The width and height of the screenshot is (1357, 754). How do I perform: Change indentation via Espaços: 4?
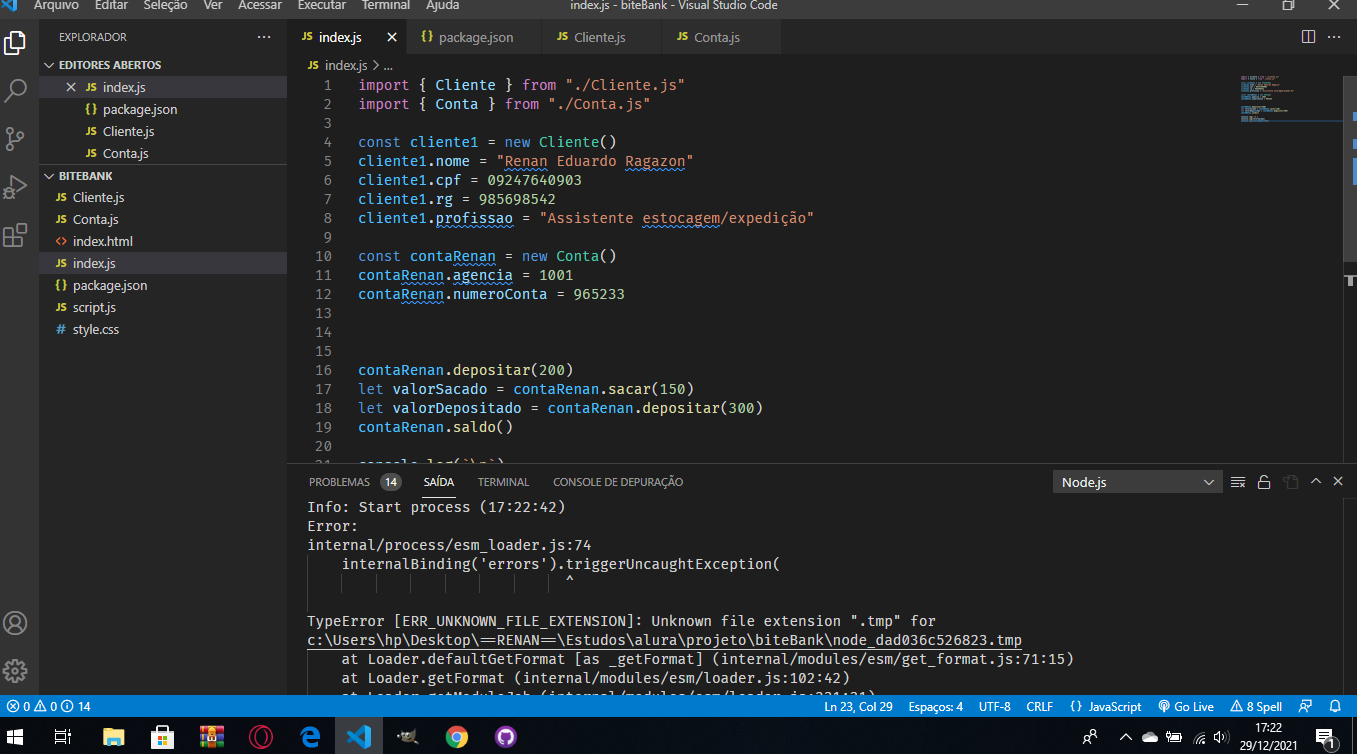coord(935,706)
